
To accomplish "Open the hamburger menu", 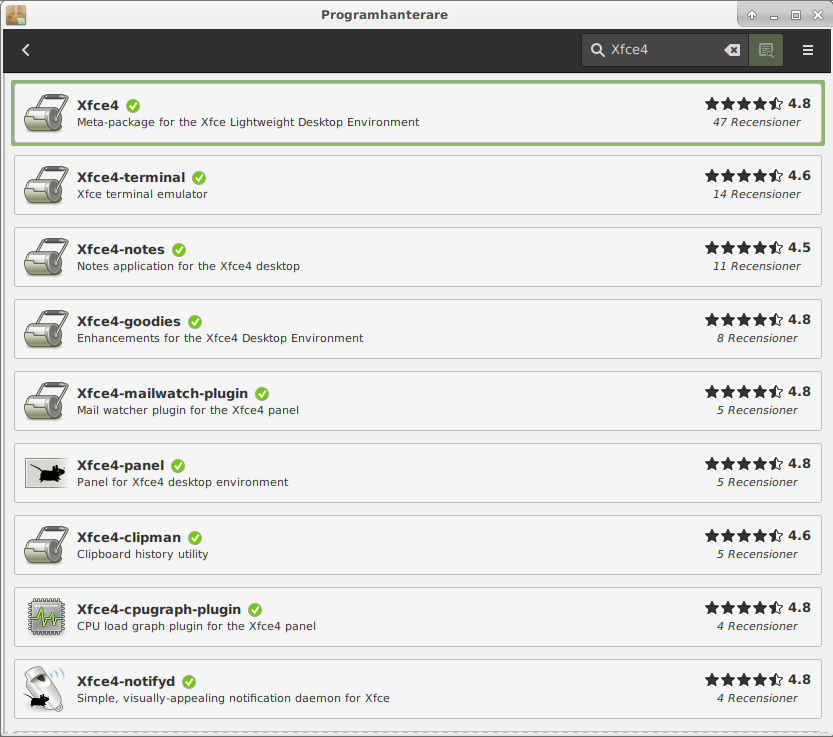I will tap(808, 50).
